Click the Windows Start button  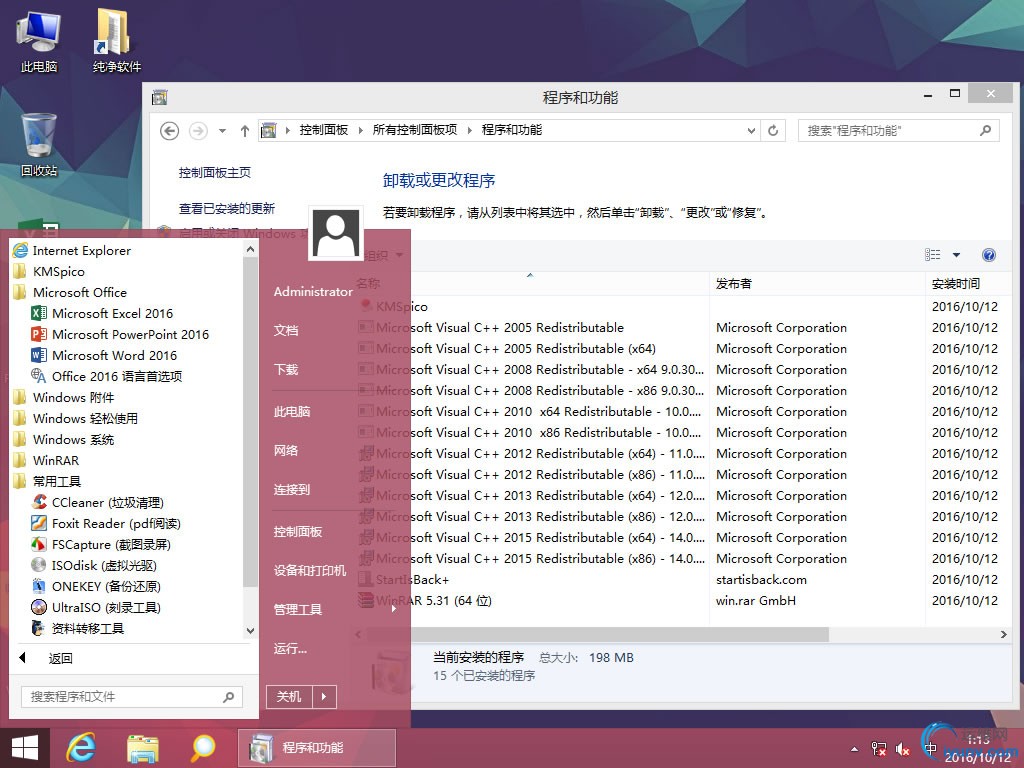[25, 748]
